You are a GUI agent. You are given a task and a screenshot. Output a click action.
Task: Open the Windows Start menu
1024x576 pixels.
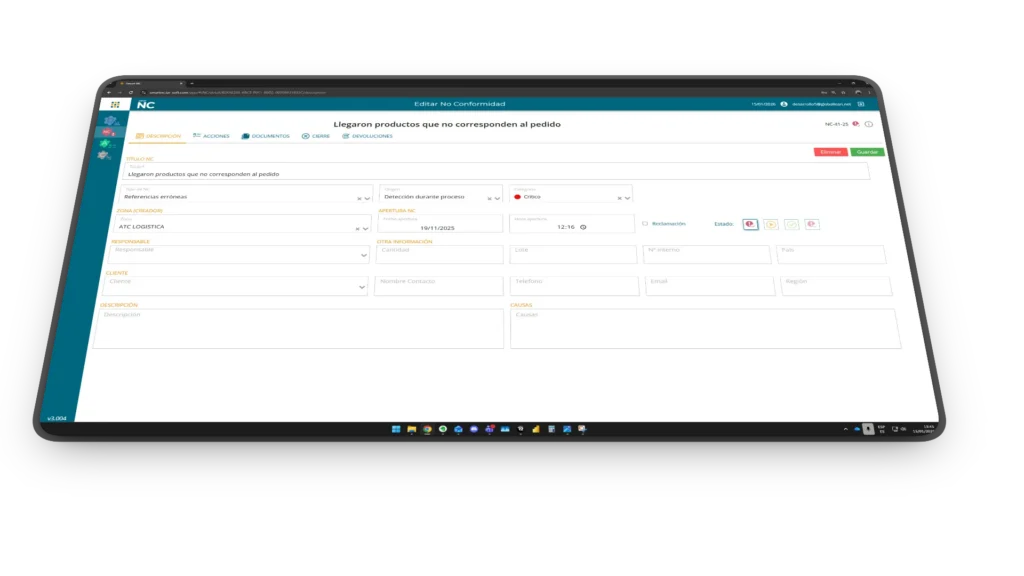pyautogui.click(x=396, y=429)
